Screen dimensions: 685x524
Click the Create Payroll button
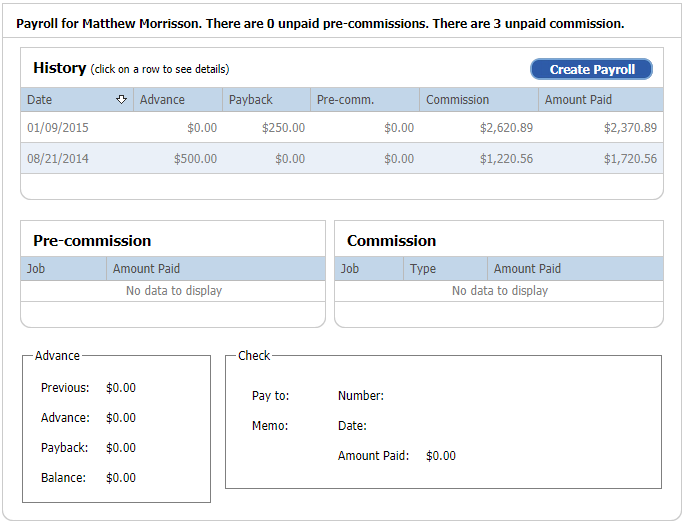tap(592, 69)
